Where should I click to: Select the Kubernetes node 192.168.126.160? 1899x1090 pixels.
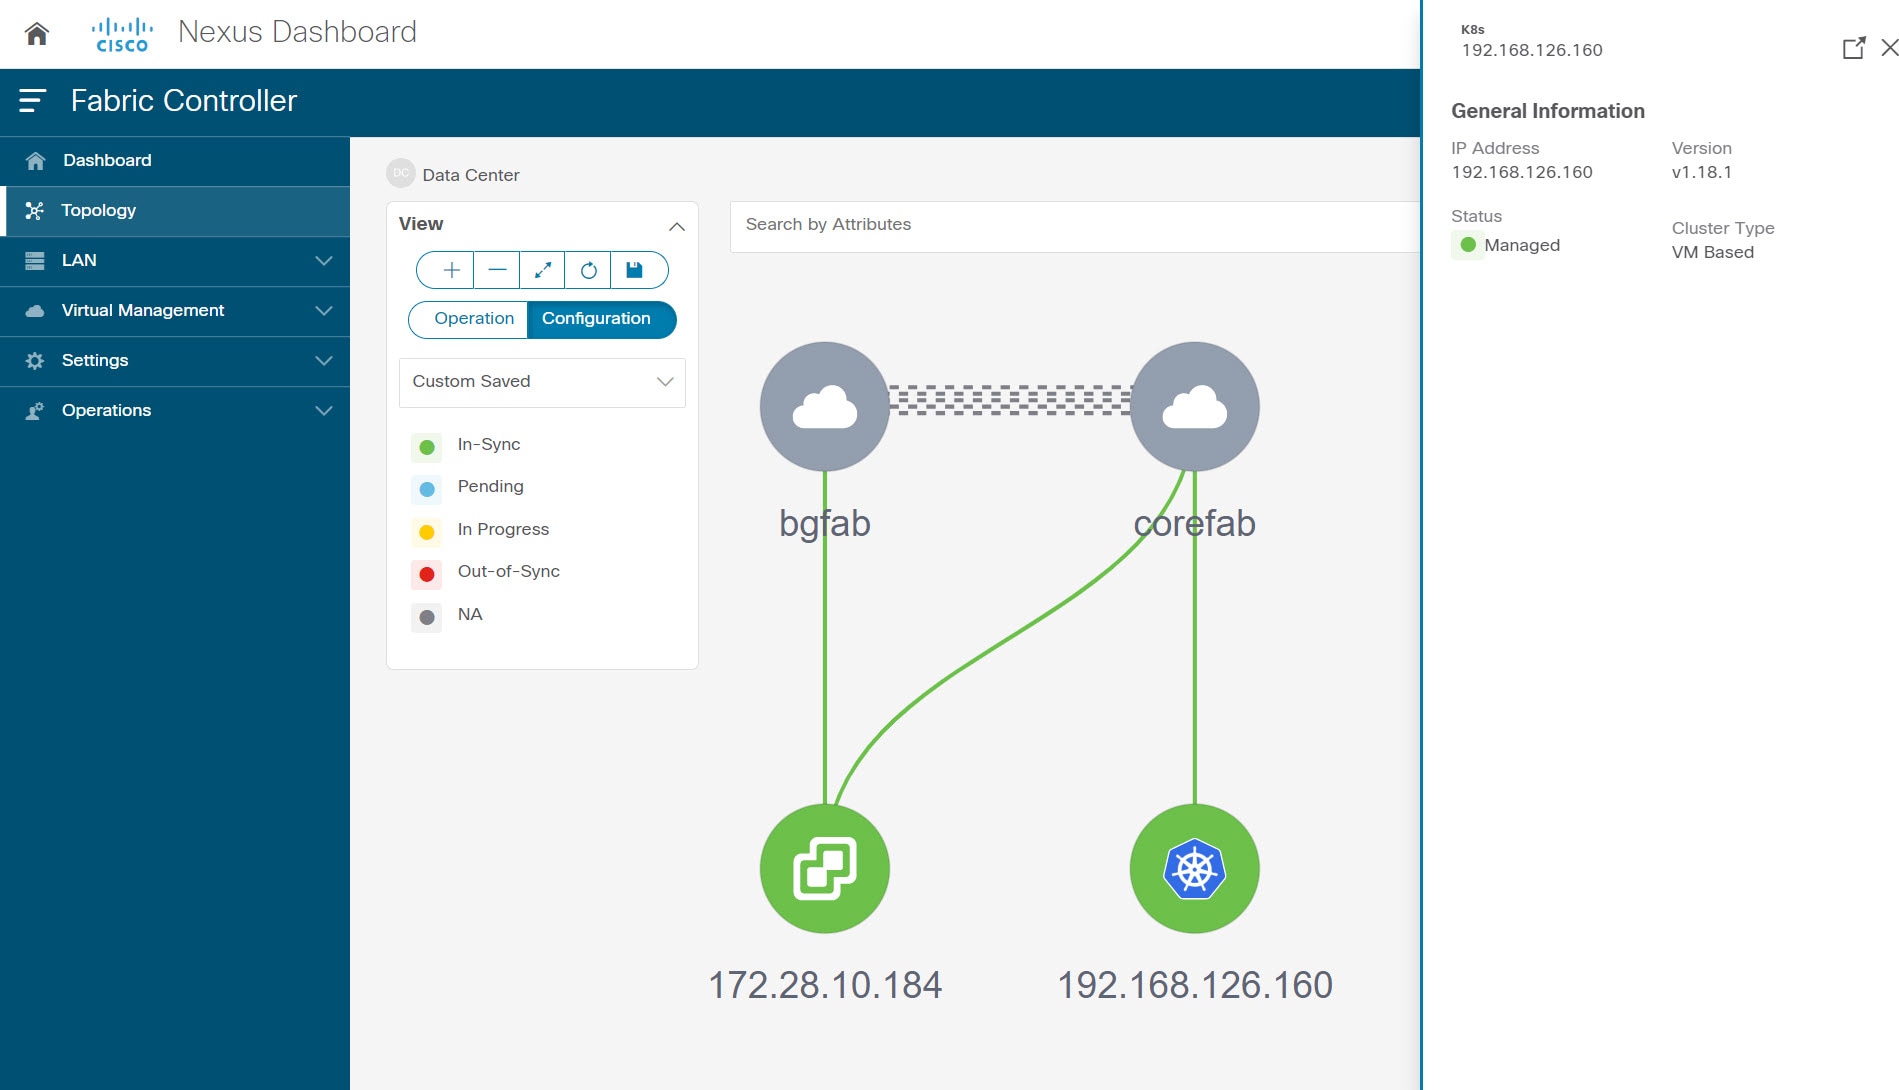click(x=1195, y=869)
